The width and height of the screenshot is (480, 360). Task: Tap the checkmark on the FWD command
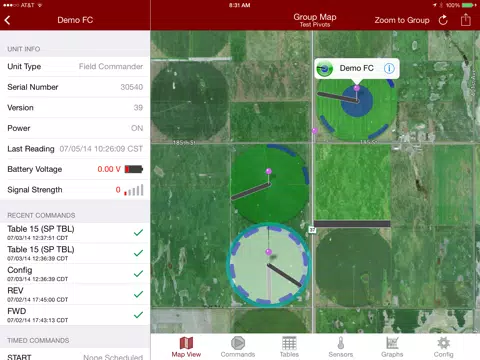pyautogui.click(x=138, y=315)
